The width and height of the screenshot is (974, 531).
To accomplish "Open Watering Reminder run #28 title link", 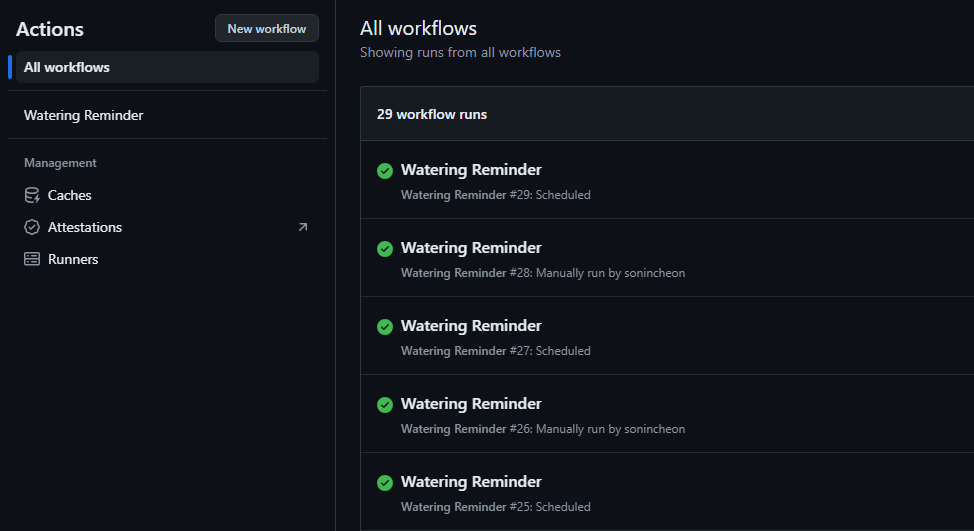I will pyautogui.click(x=471, y=248).
